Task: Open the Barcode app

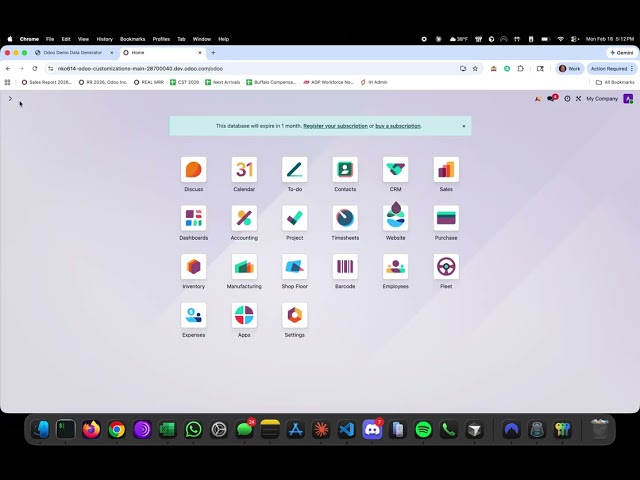Action: 345,267
